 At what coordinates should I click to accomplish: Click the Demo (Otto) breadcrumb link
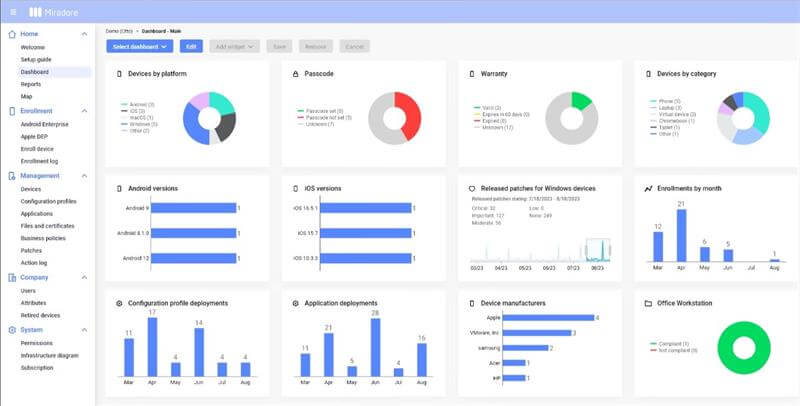point(120,31)
